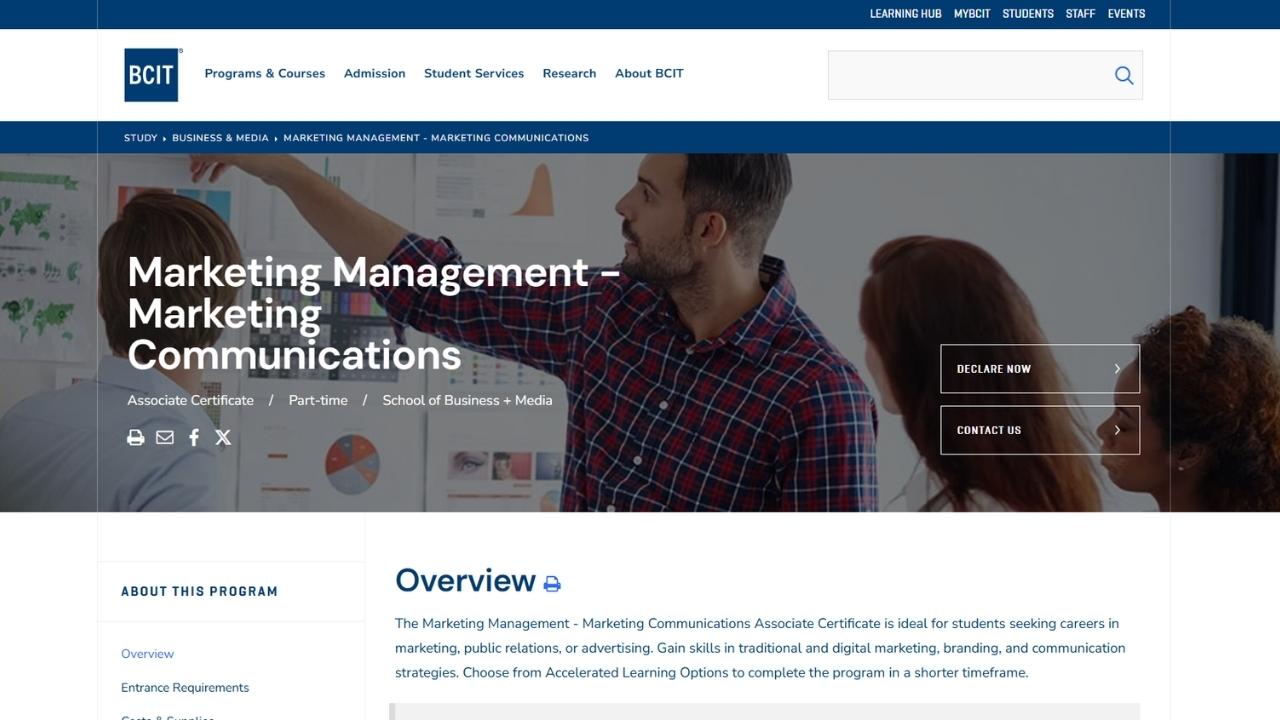Click the print icon beside Overview heading

pos(552,583)
